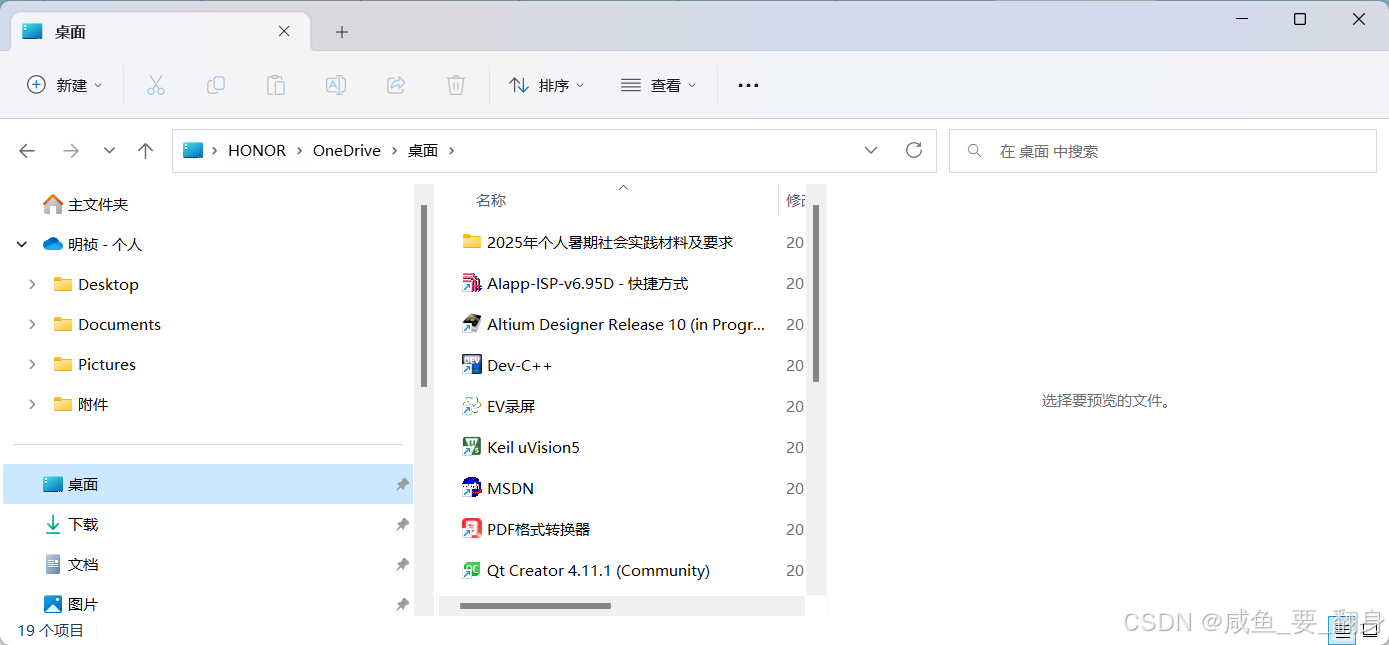1389x645 pixels.
Task: Switch to large thumbnails view icon
Action: 1370,629
